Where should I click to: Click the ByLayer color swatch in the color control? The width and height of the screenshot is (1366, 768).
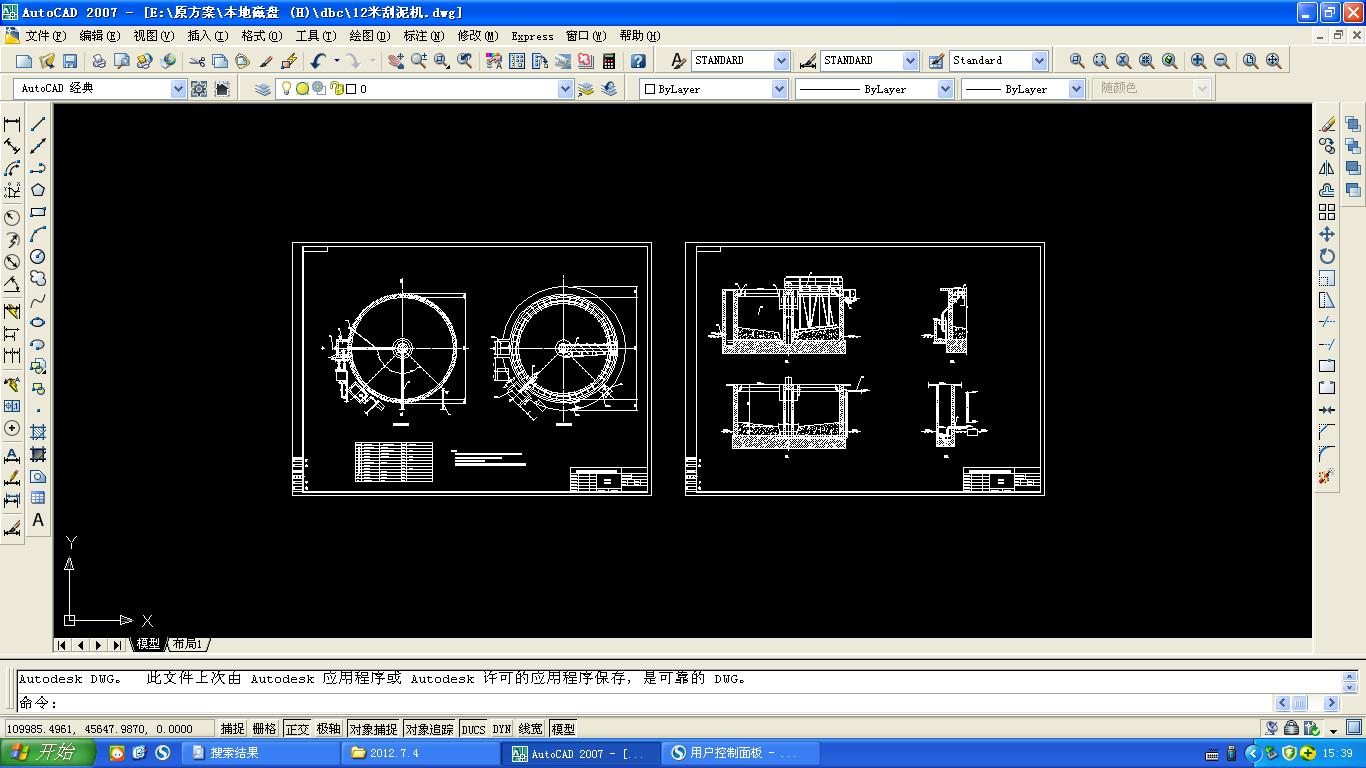(649, 89)
